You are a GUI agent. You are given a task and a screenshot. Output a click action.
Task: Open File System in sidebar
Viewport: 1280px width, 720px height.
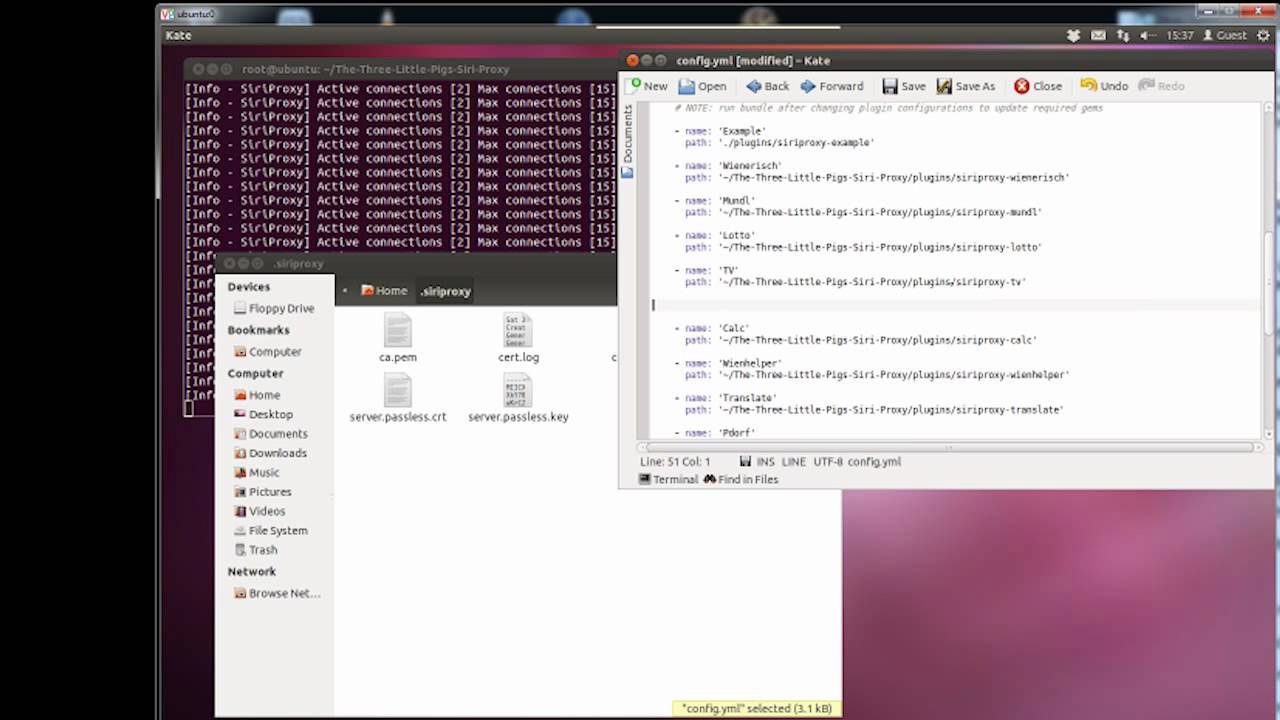tap(271, 531)
